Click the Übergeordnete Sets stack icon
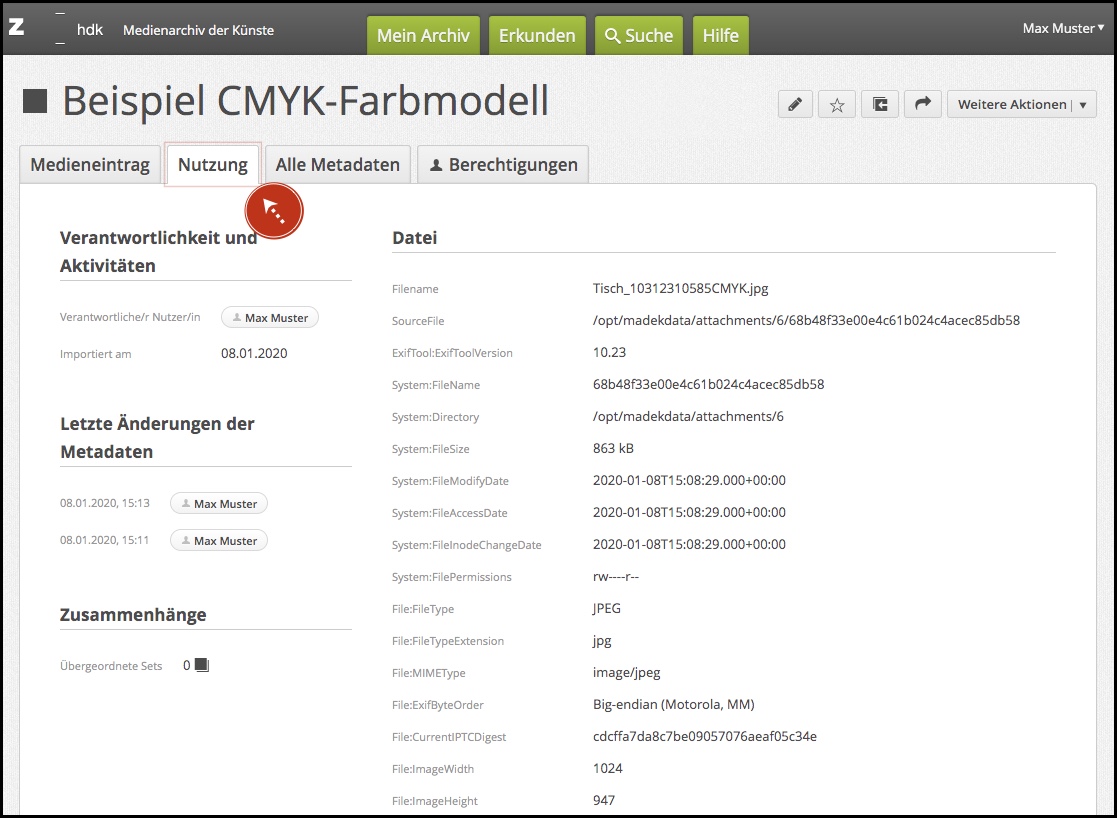 pos(201,665)
